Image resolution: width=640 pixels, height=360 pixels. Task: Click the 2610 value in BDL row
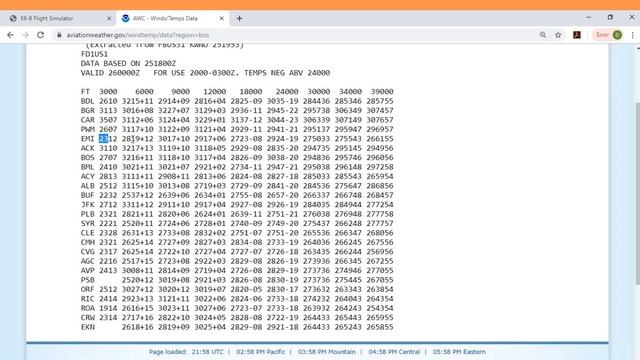coord(108,101)
